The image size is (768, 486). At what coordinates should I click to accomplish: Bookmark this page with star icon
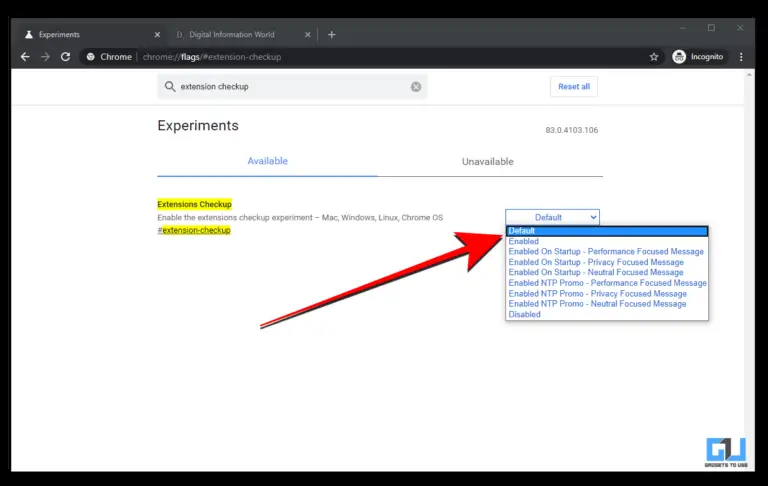pos(654,57)
